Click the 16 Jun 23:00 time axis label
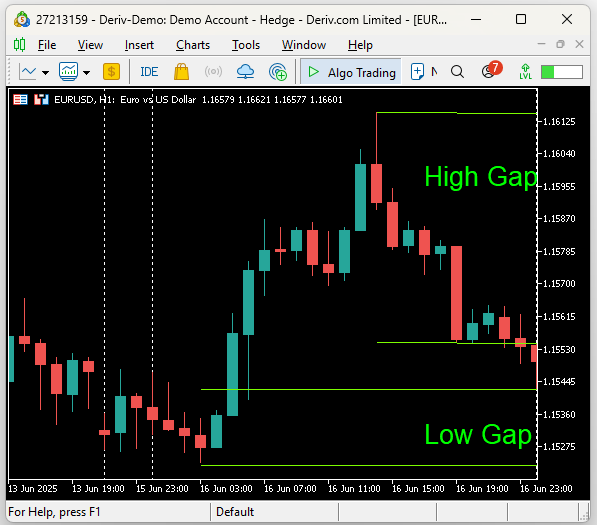 pos(546,489)
